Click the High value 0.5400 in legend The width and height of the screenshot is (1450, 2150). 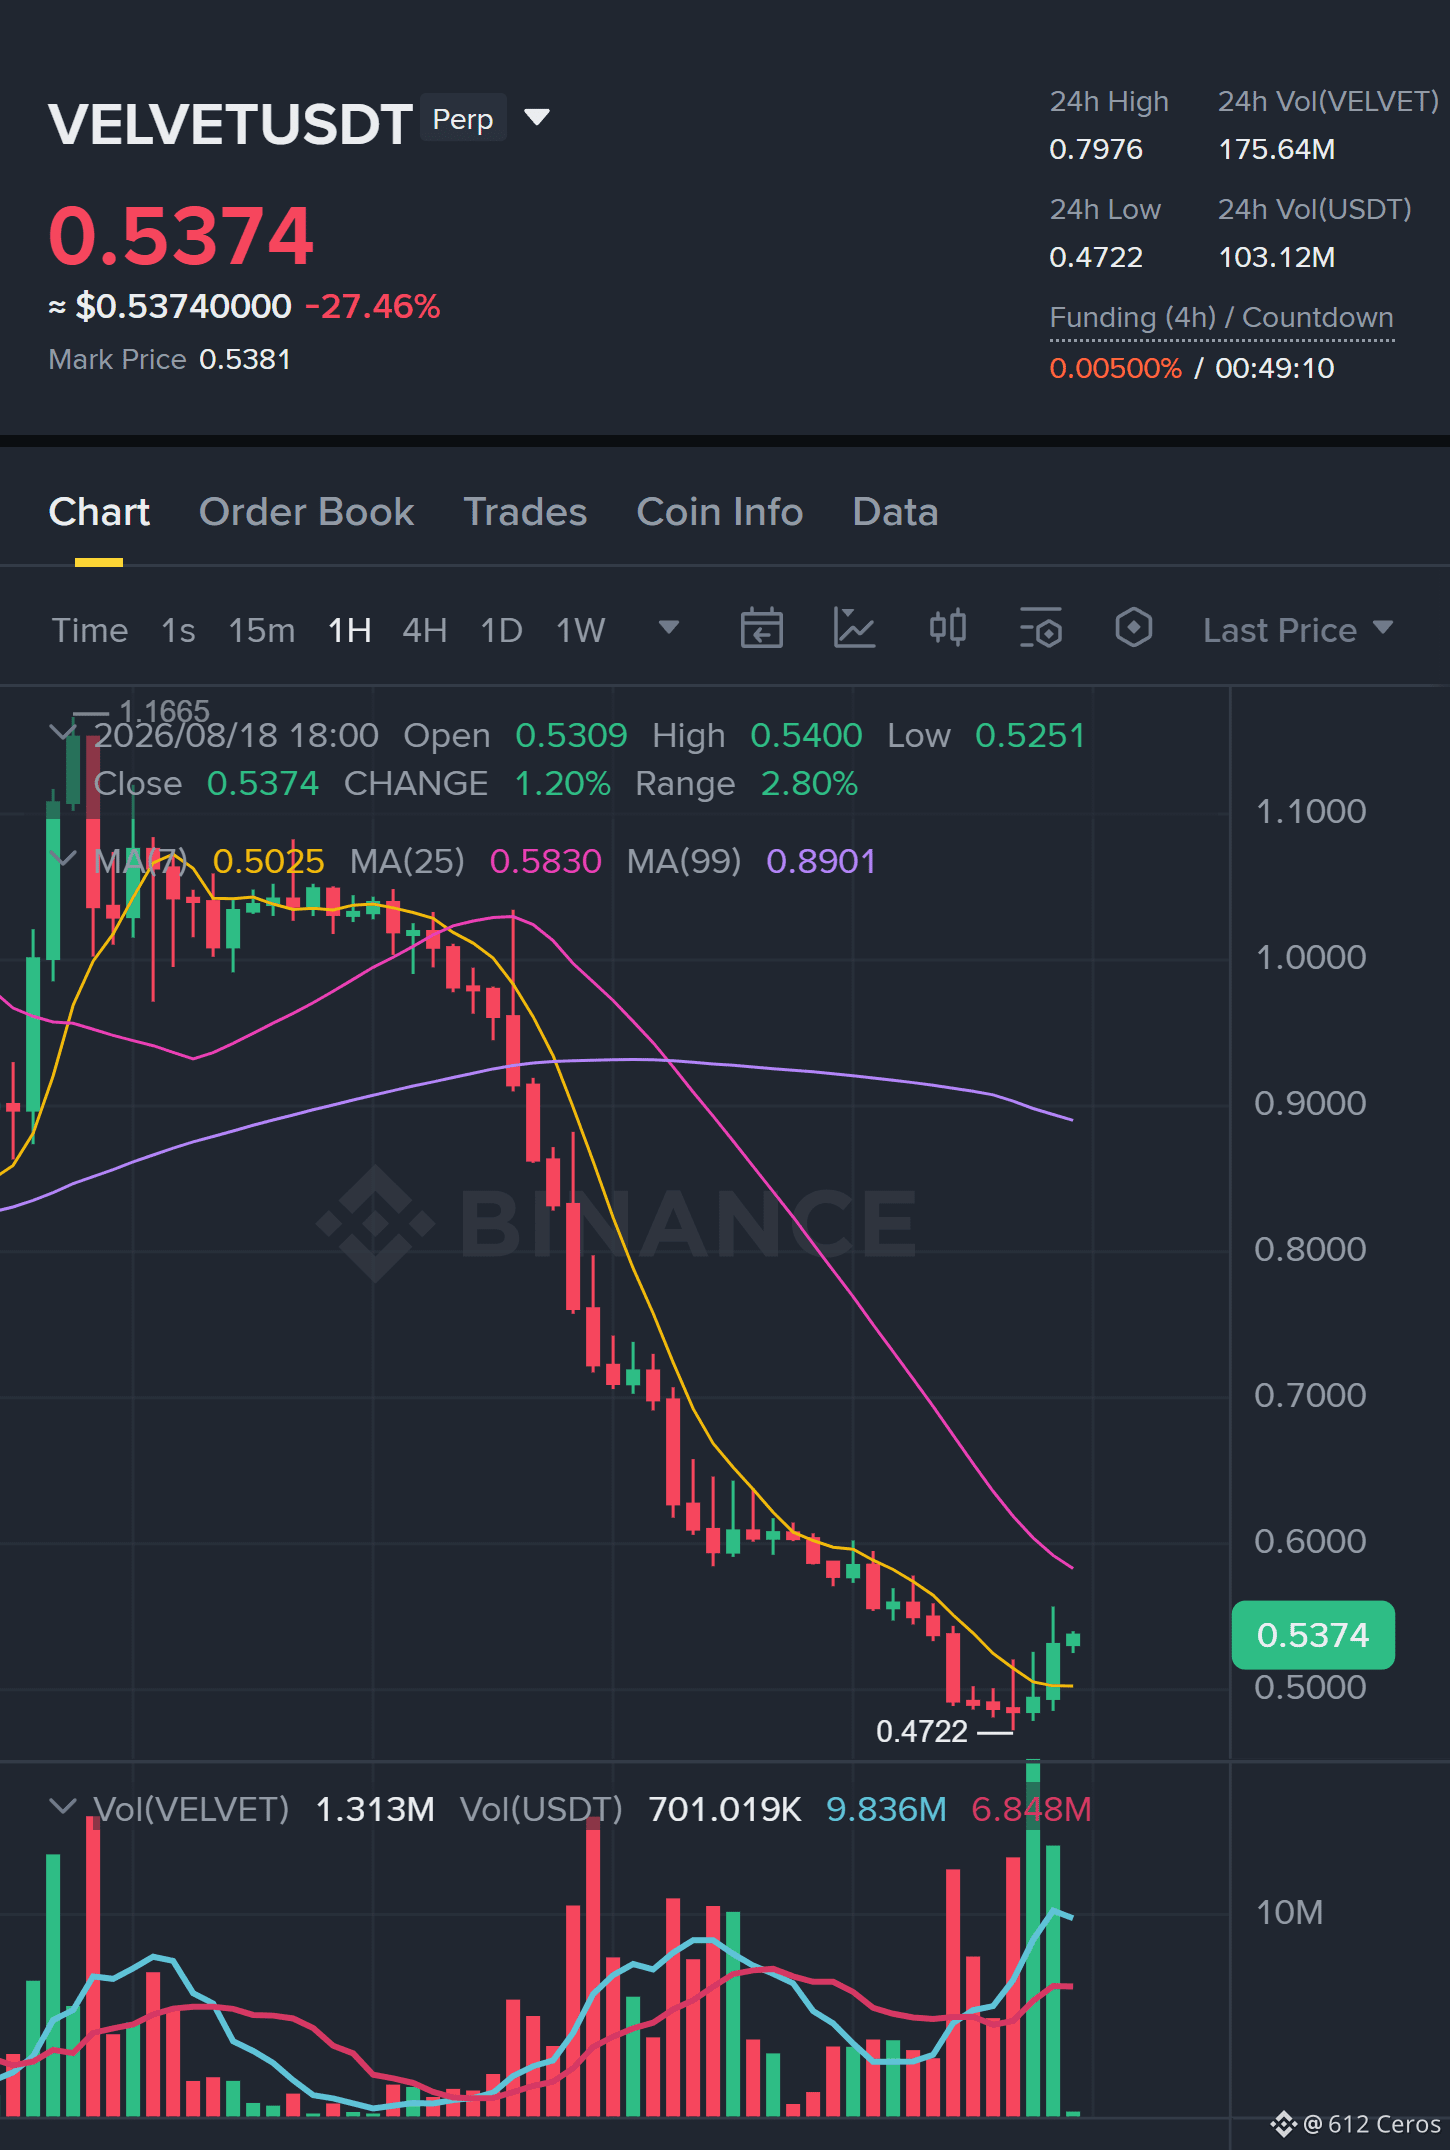pos(806,735)
